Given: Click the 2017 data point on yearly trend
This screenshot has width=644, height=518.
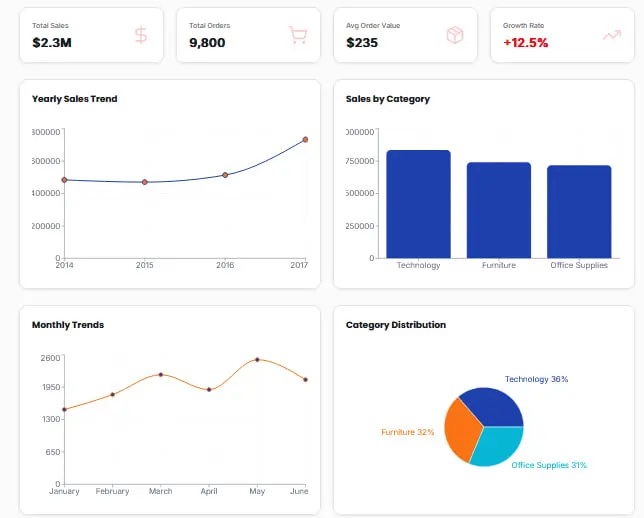Looking at the screenshot, I should tap(305, 140).
